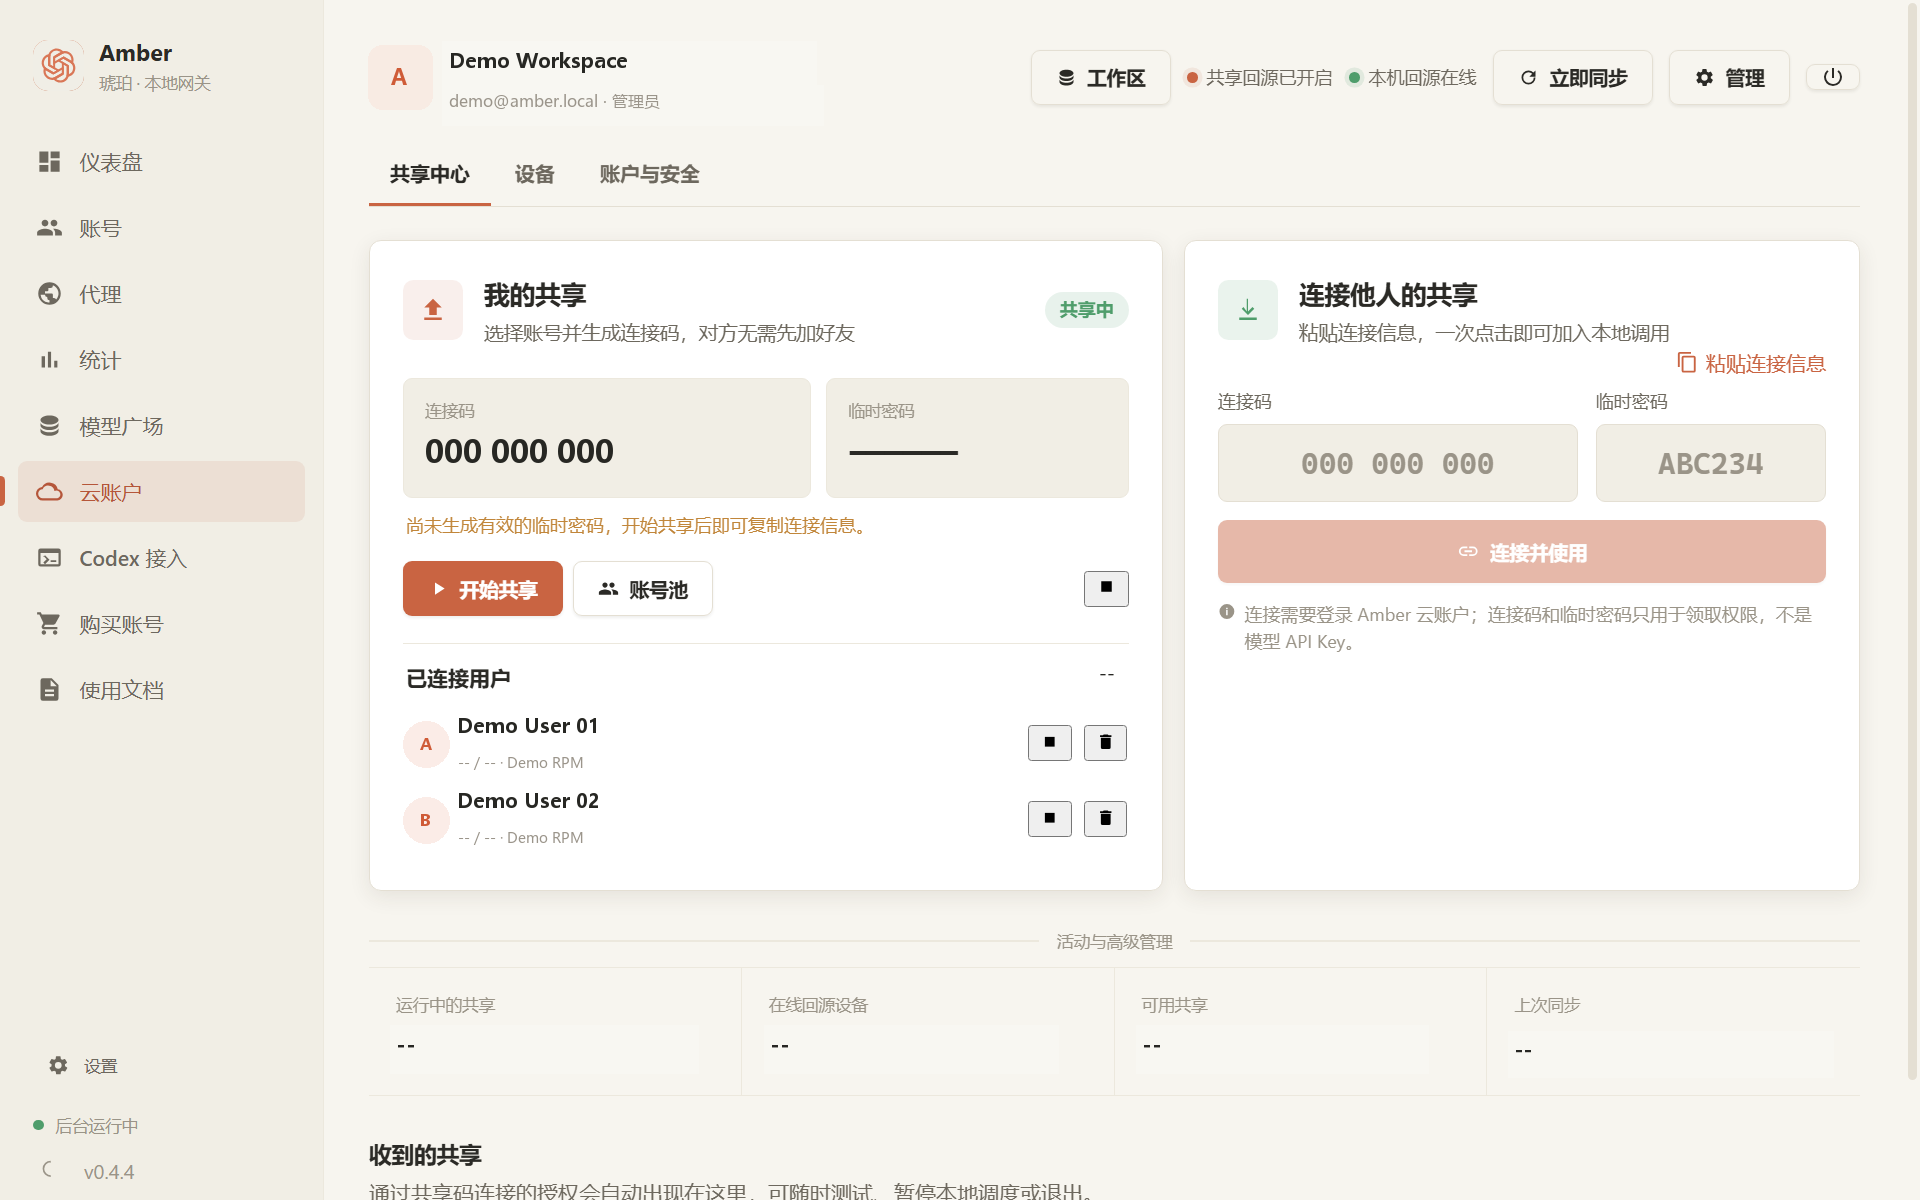Click the Demo User 01 name
Image resolution: width=1920 pixels, height=1200 pixels.
click(528, 726)
